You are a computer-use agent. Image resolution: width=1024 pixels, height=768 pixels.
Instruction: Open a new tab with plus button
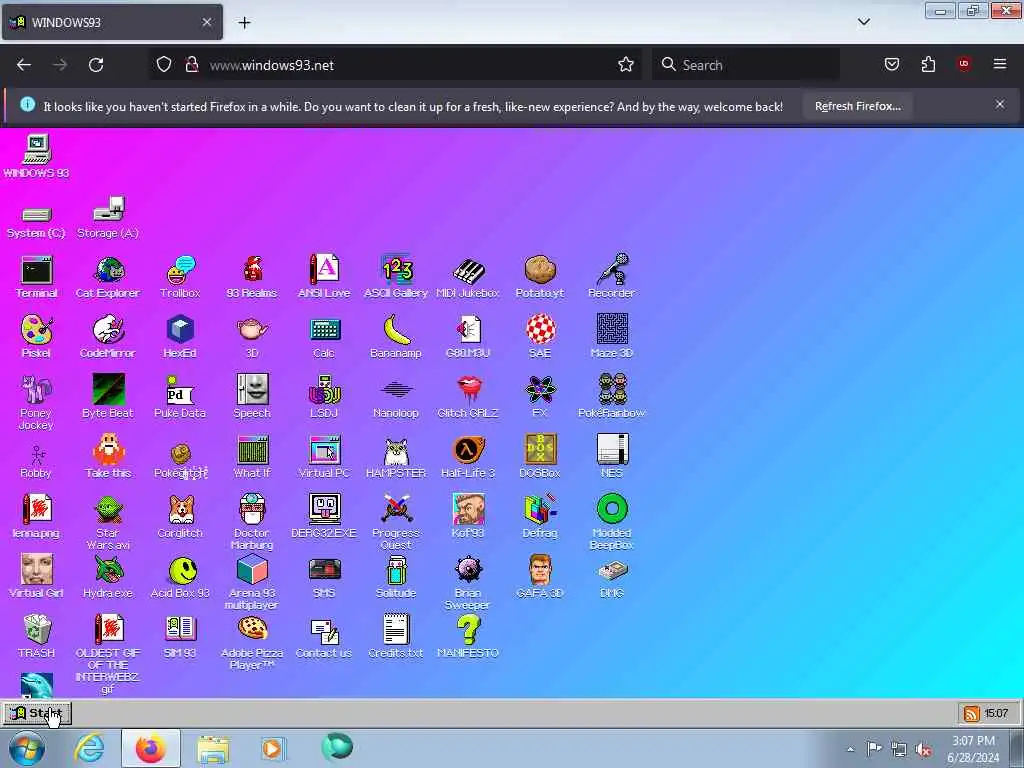[x=244, y=22]
